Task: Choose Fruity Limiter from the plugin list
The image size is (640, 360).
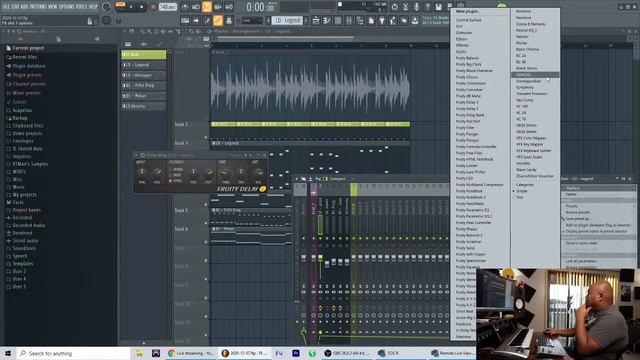Action: coord(467,166)
